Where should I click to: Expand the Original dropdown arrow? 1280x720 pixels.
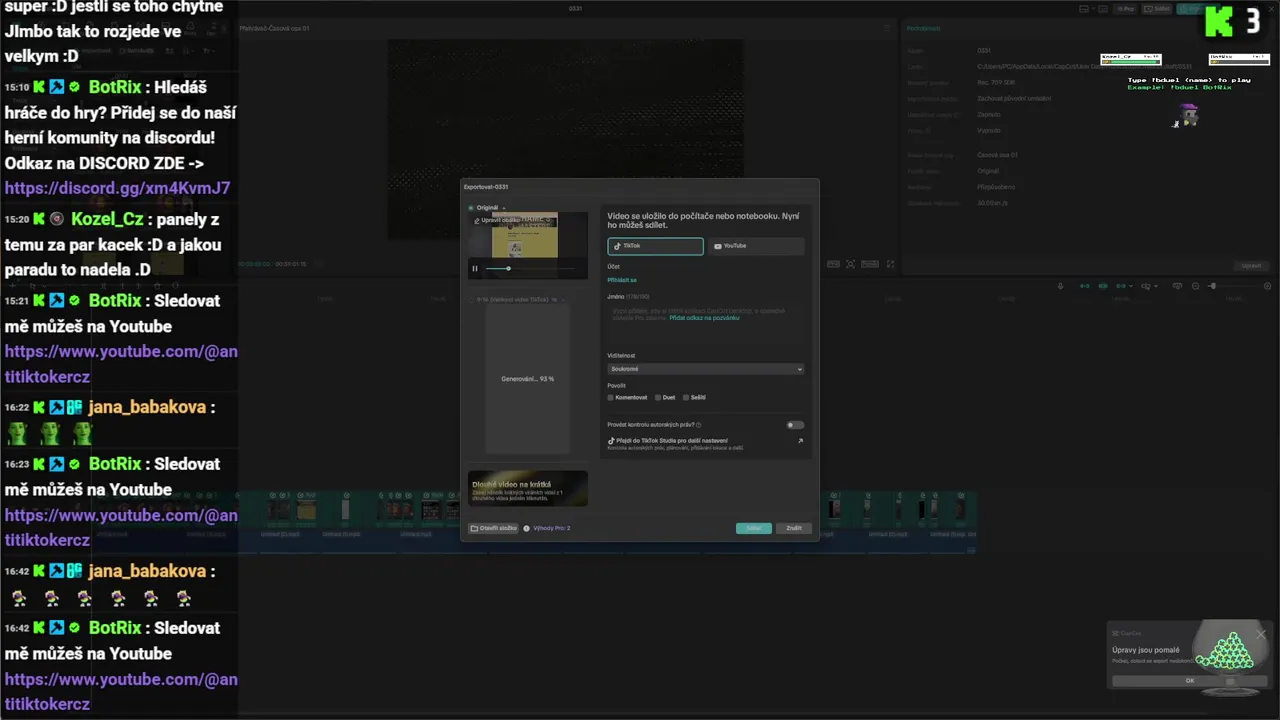click(504, 208)
